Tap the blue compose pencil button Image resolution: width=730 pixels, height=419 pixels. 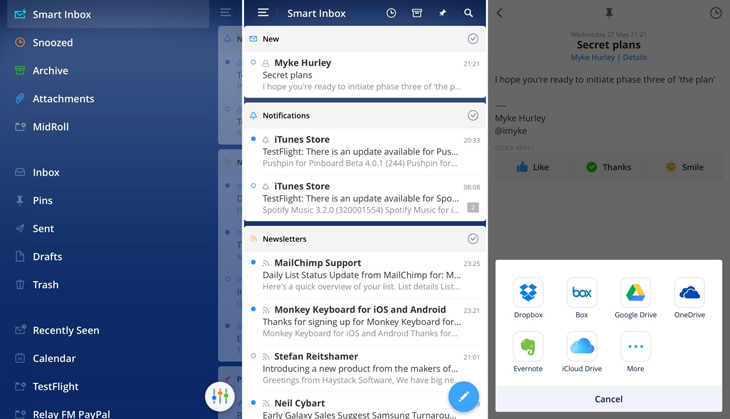tap(463, 397)
